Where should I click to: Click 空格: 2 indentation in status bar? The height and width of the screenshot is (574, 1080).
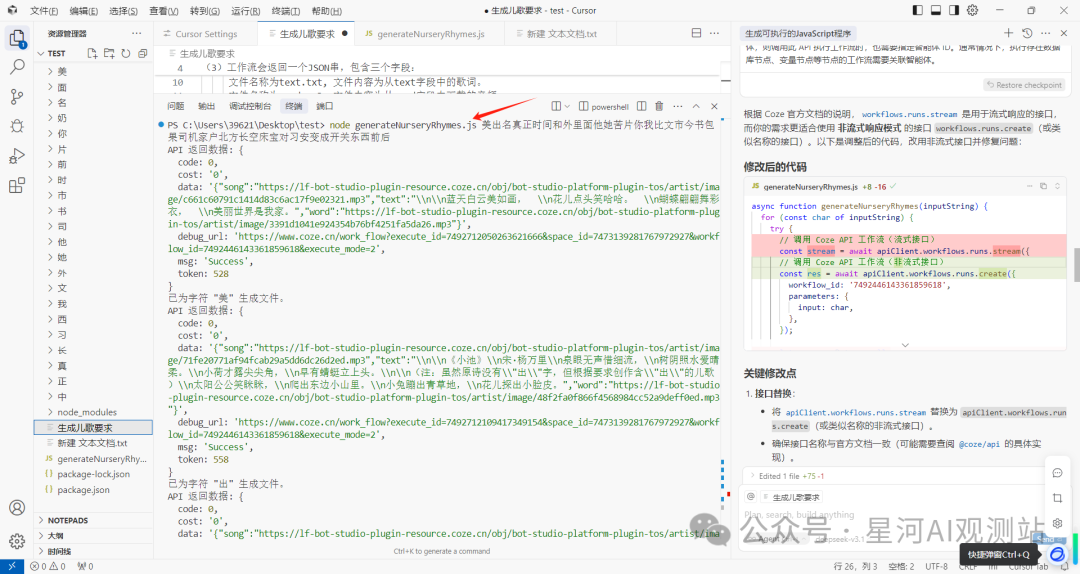click(902, 566)
